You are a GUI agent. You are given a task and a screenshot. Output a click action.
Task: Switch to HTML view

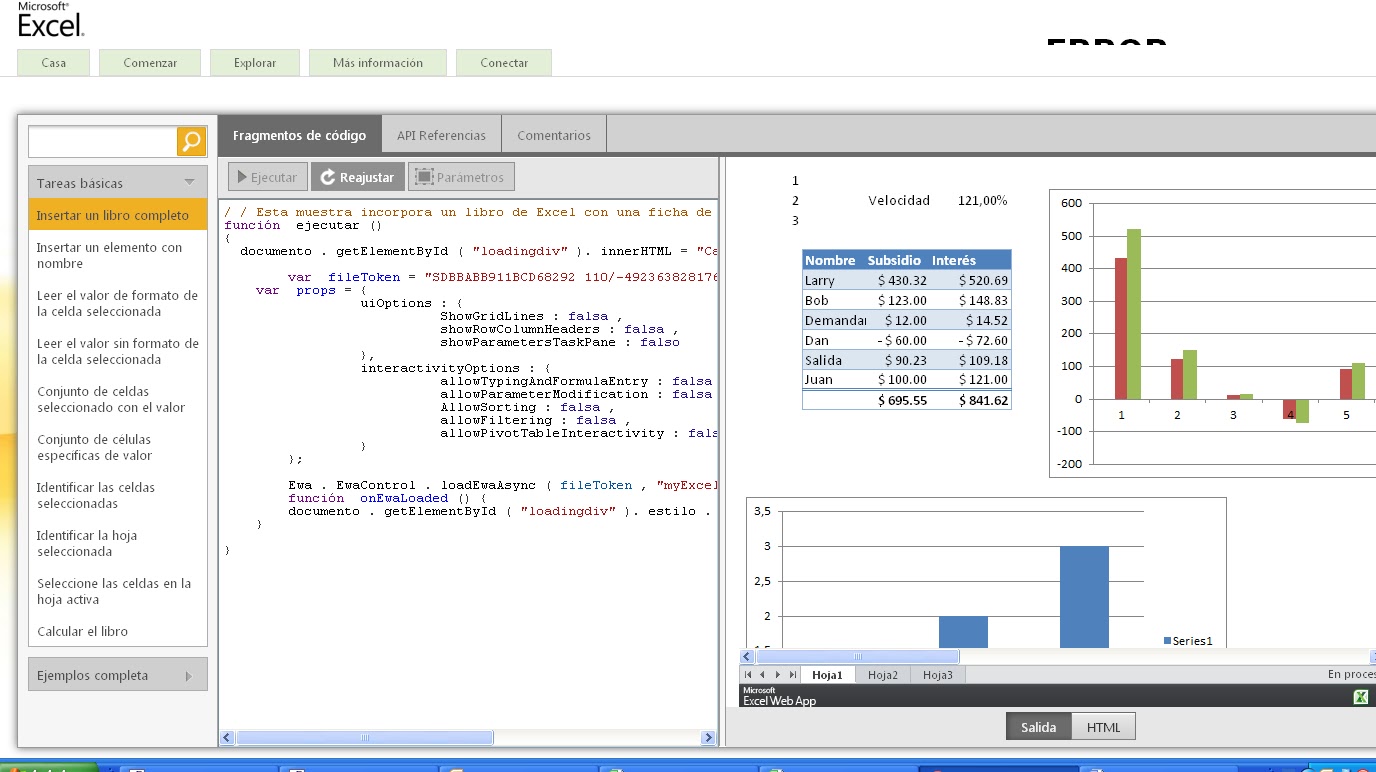(x=1103, y=726)
